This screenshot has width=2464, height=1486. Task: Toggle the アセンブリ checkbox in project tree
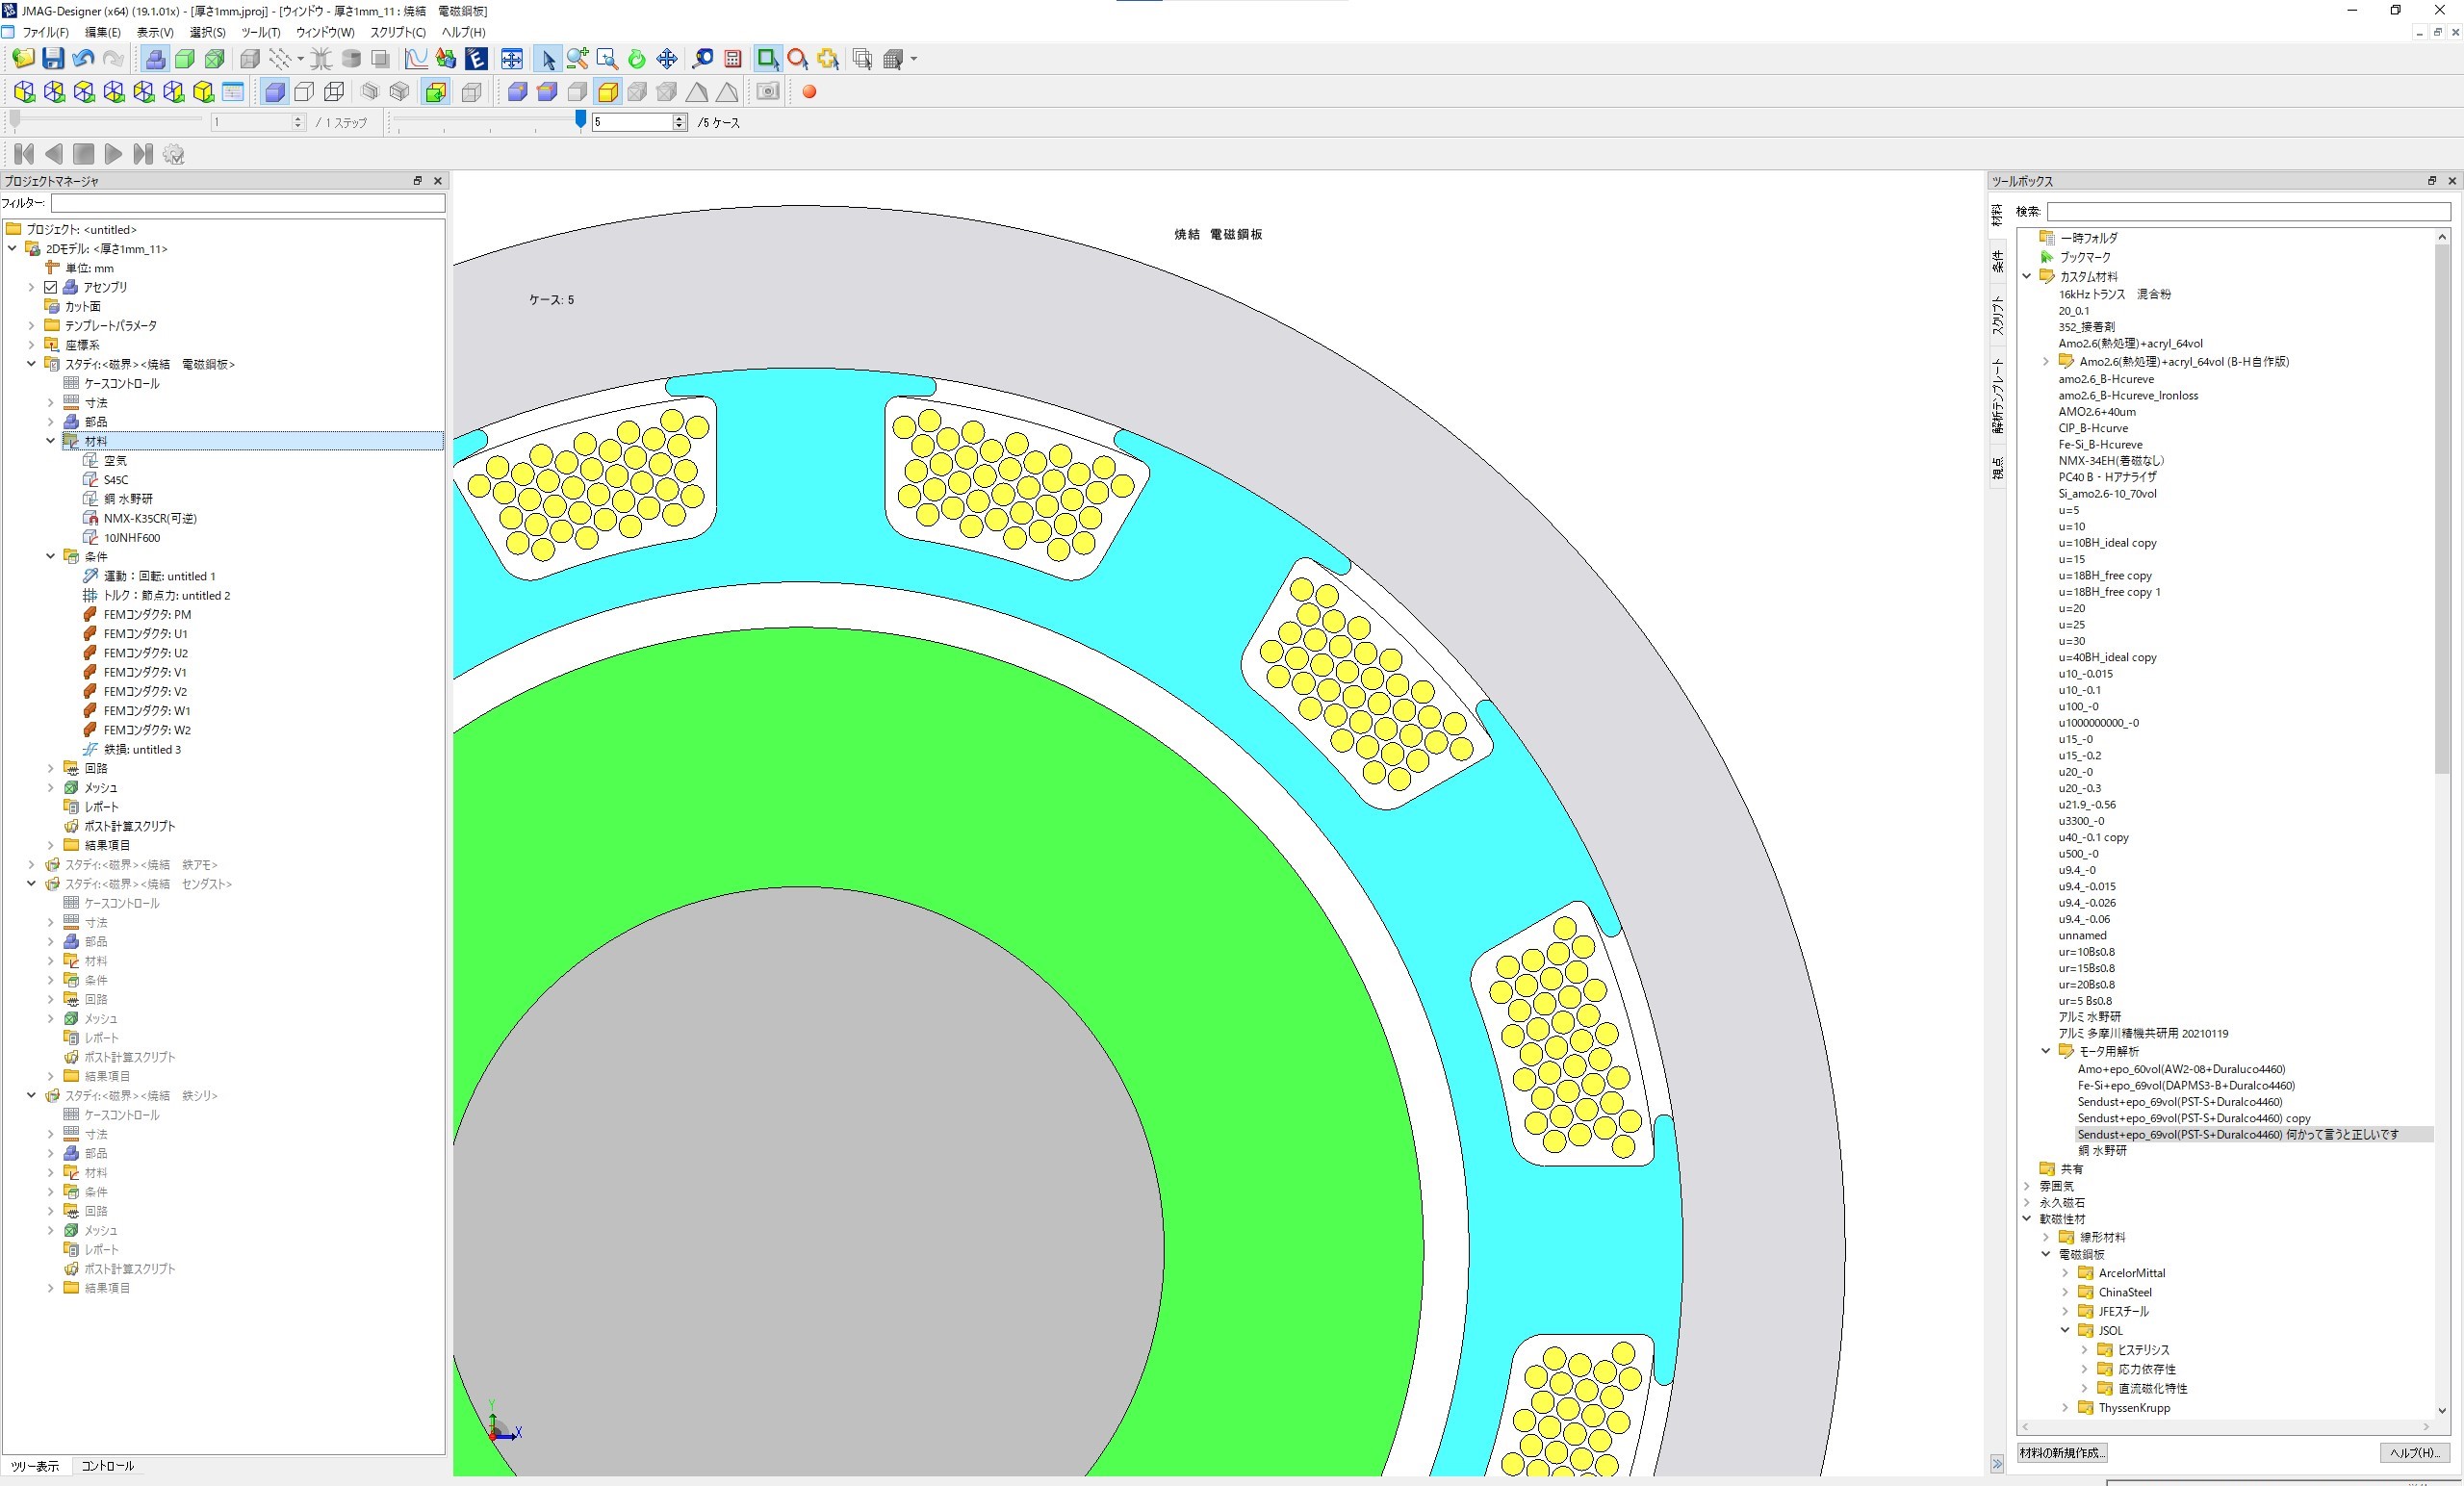click(50, 287)
